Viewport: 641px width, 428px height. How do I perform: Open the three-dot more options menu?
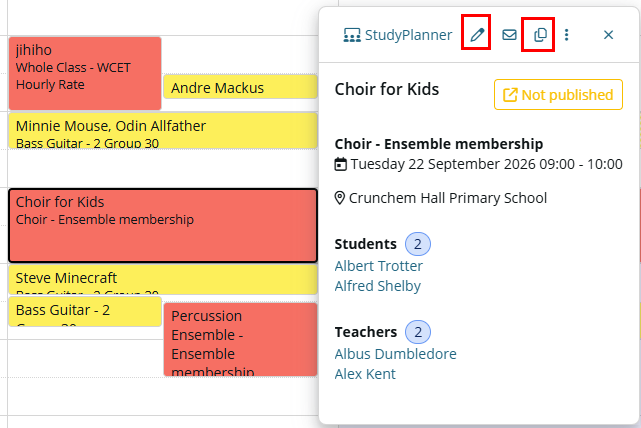coord(566,35)
